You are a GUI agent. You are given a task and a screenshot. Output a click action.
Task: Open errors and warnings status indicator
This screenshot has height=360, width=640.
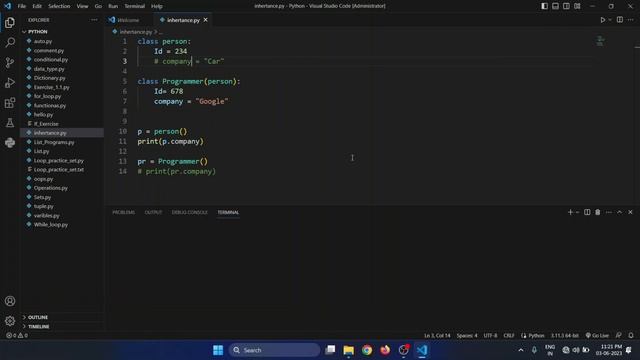[17, 336]
